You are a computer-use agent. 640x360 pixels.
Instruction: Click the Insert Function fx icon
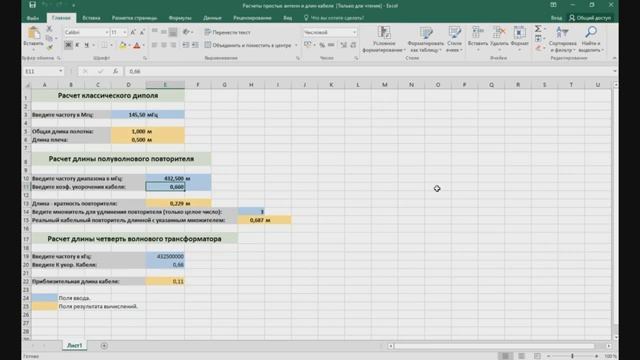116,71
